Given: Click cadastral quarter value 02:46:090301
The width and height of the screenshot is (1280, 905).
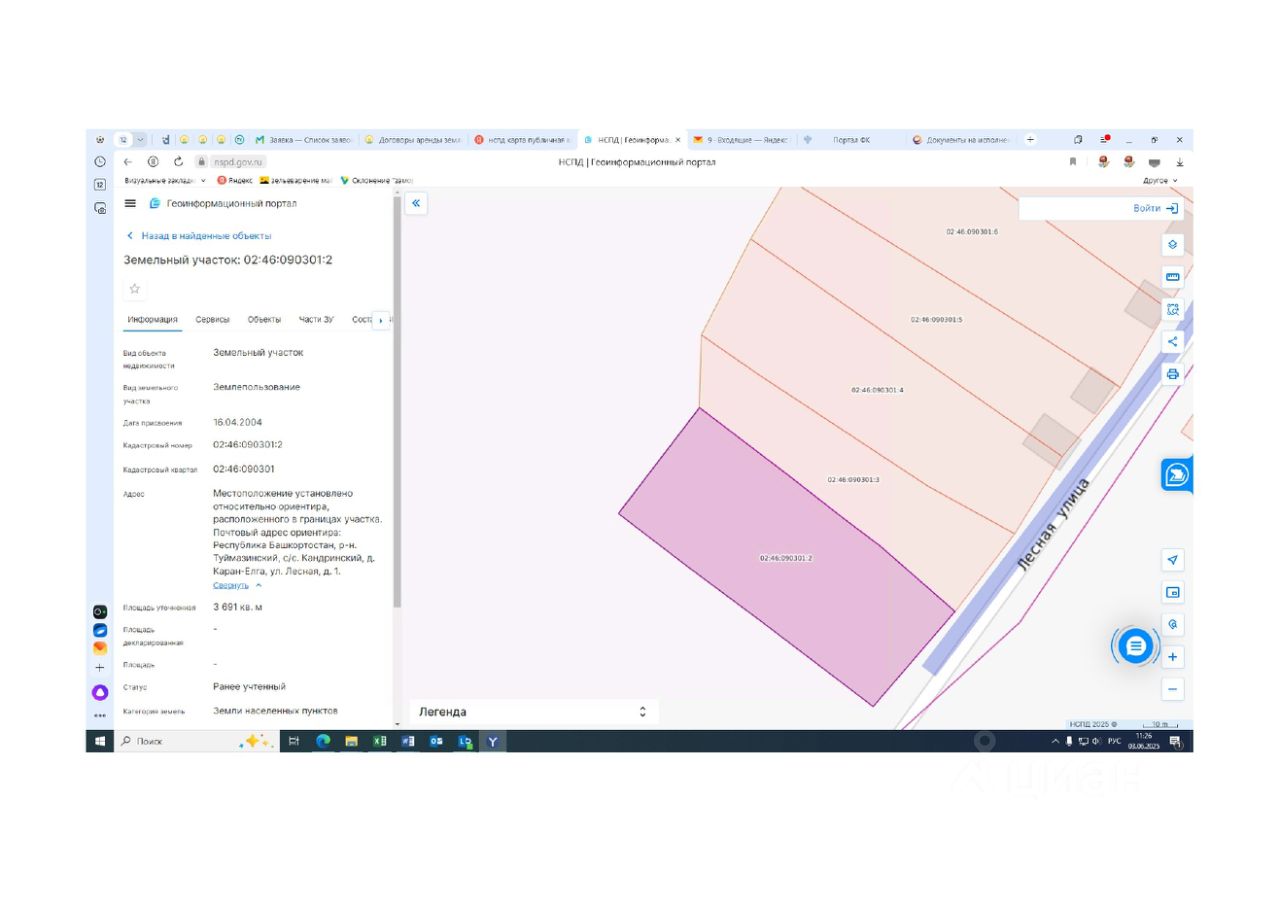Looking at the screenshot, I should click(x=244, y=469).
